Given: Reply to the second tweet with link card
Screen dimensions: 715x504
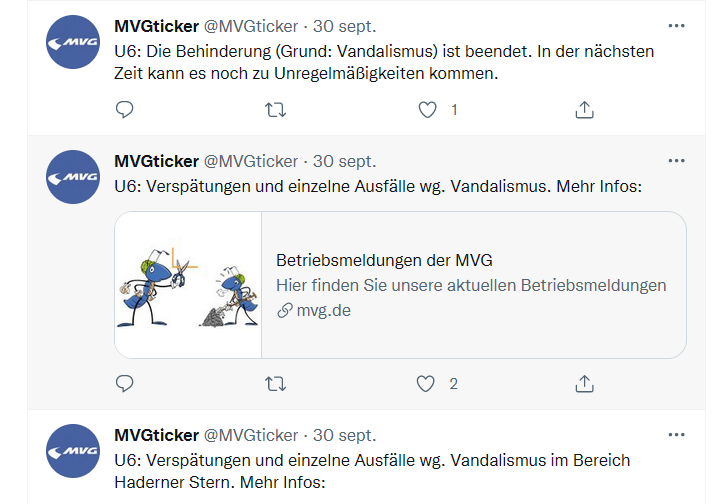Looking at the screenshot, I should click(125, 383).
